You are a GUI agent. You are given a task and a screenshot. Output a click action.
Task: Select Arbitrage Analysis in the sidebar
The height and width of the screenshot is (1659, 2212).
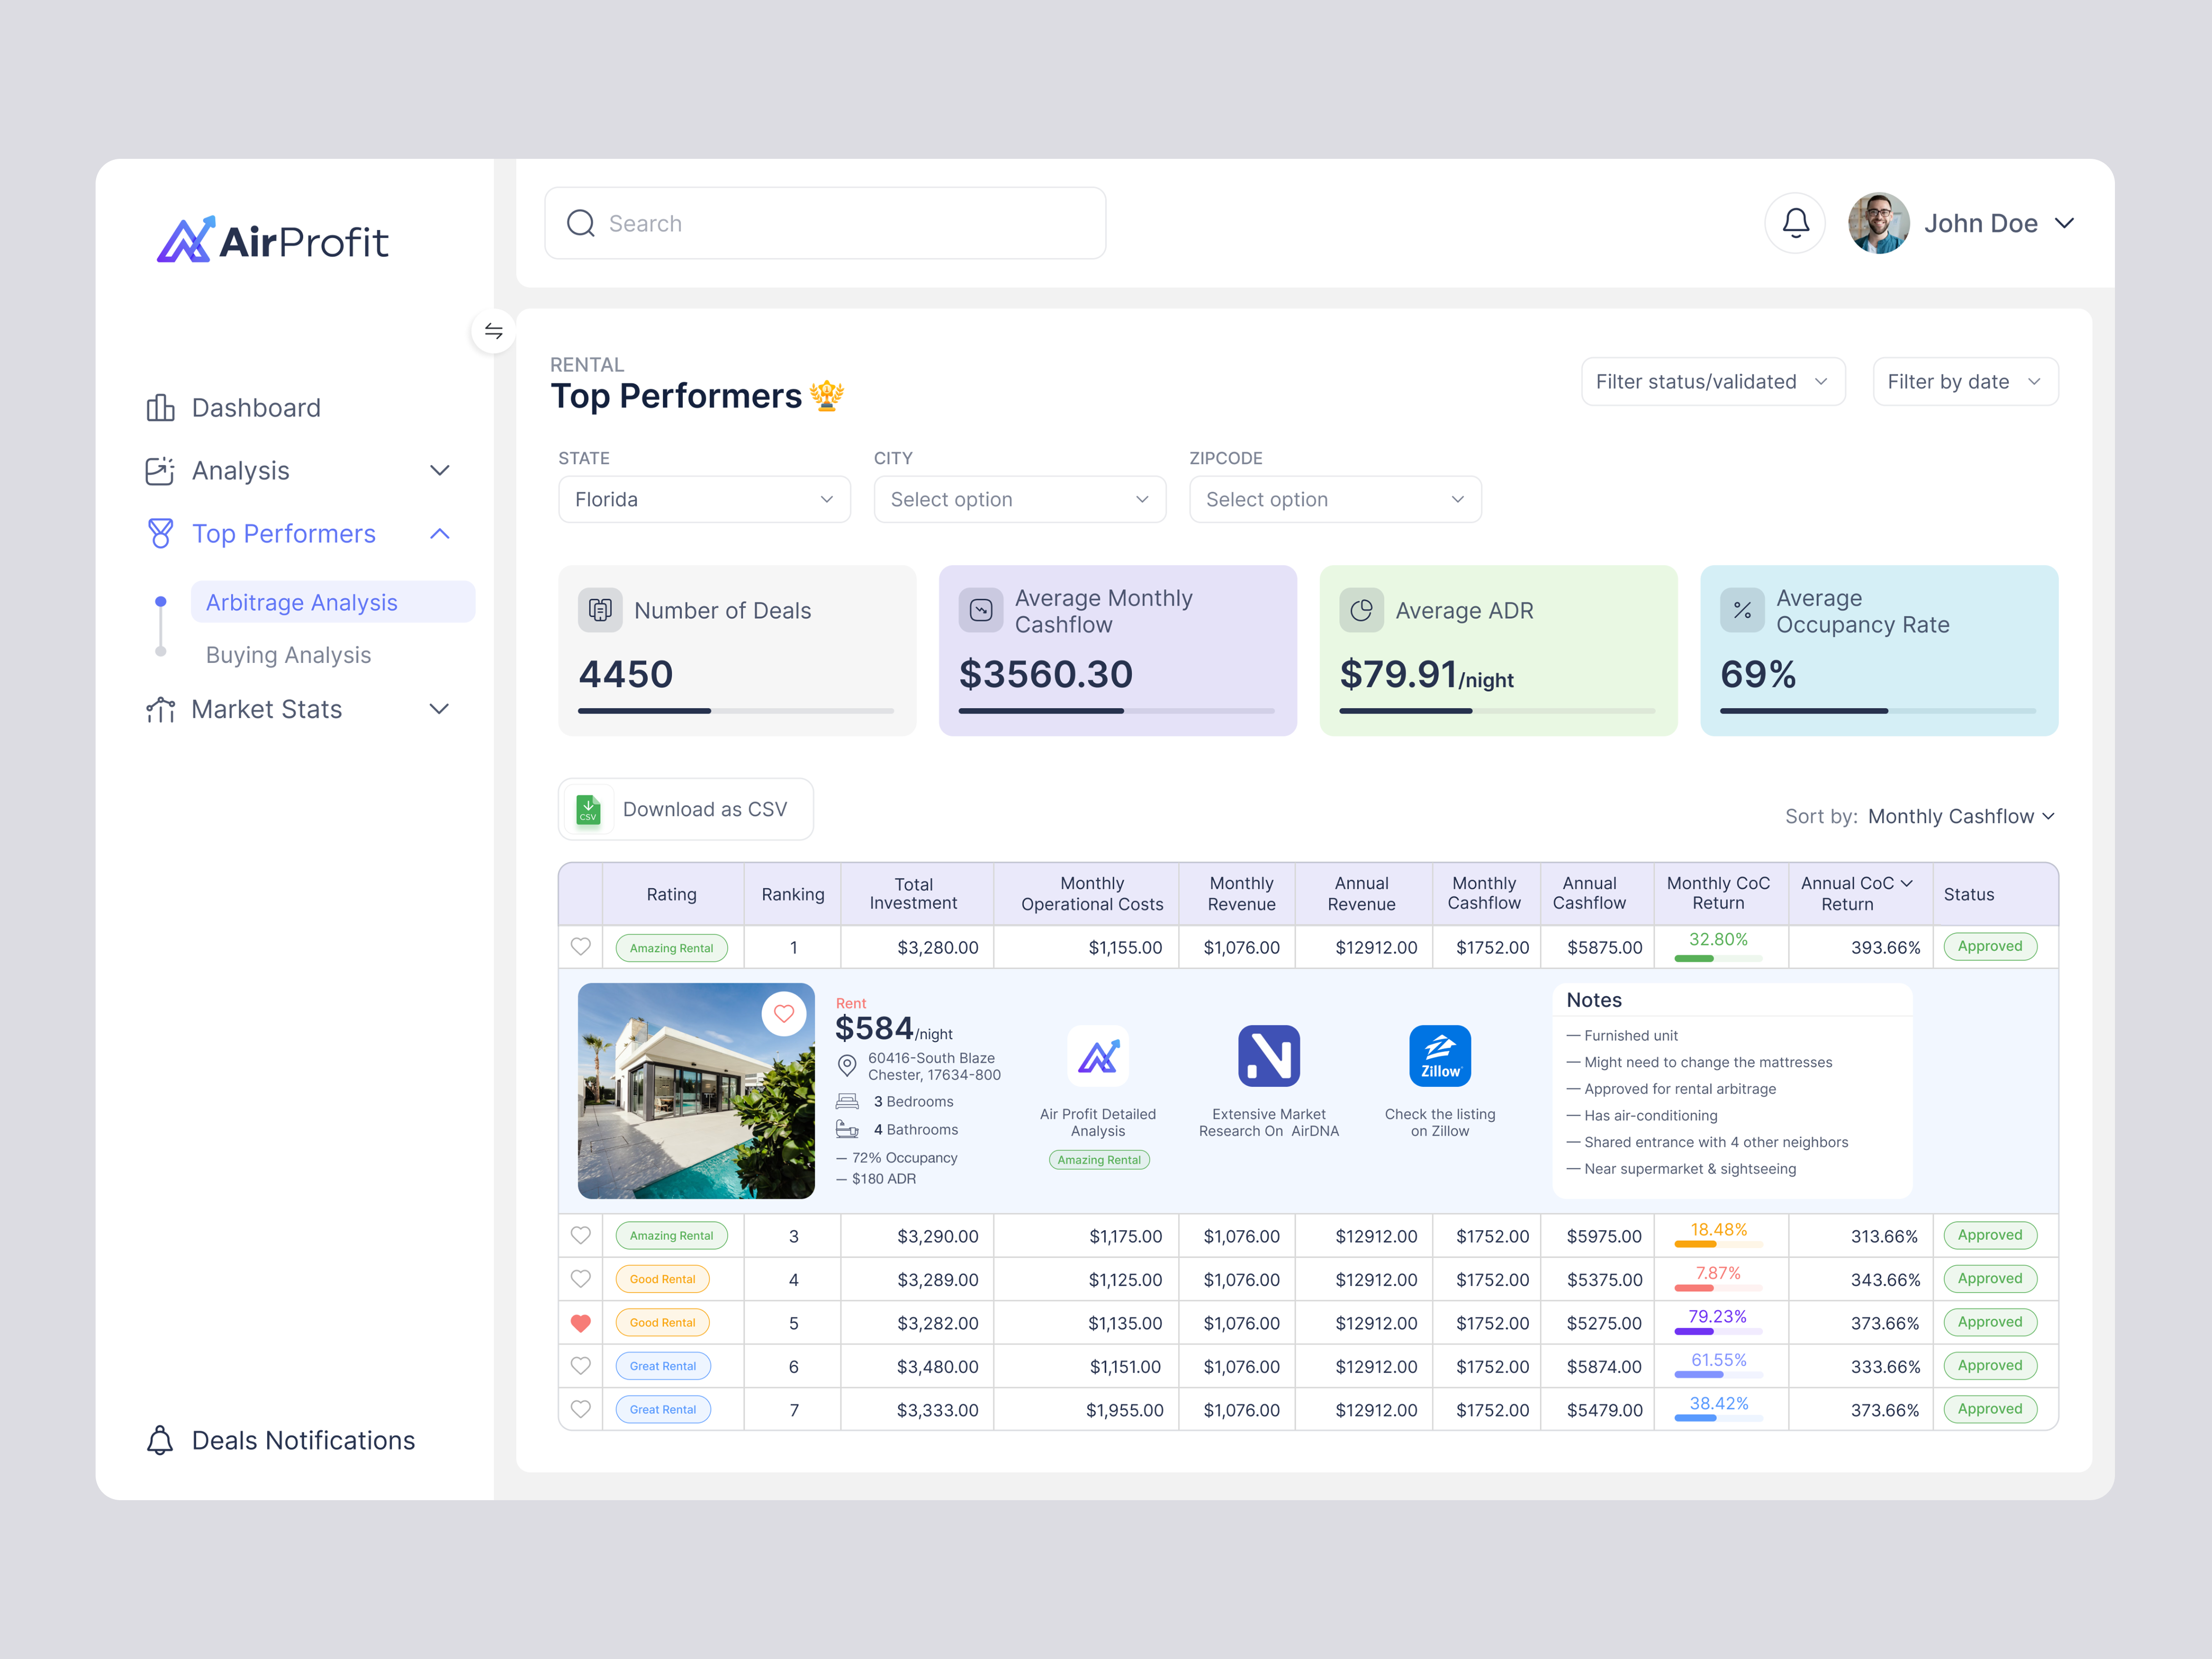click(332, 602)
